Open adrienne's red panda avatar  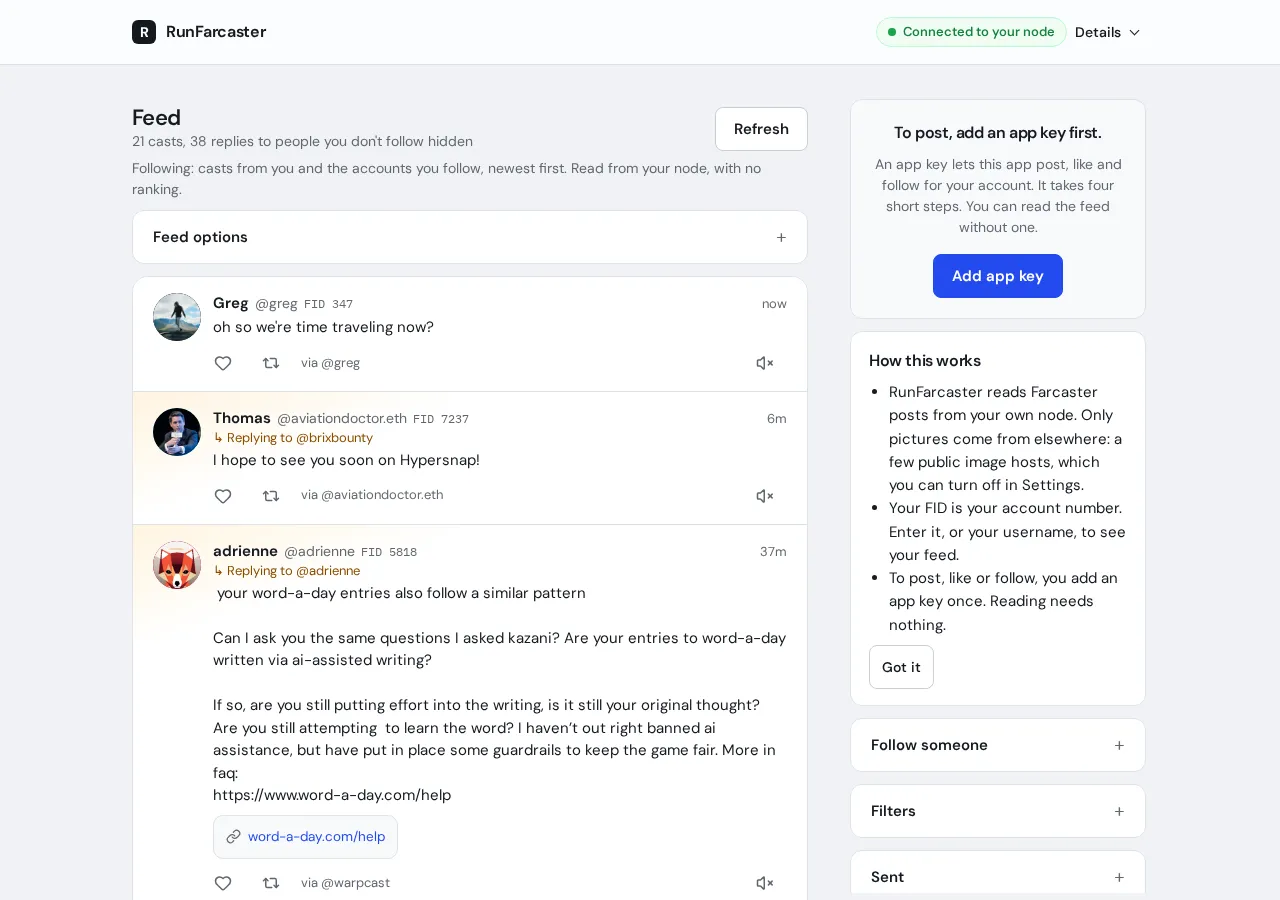pos(177,565)
